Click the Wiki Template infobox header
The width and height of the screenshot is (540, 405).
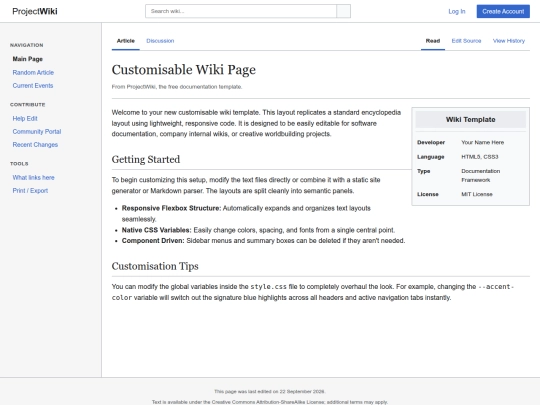click(x=470, y=120)
